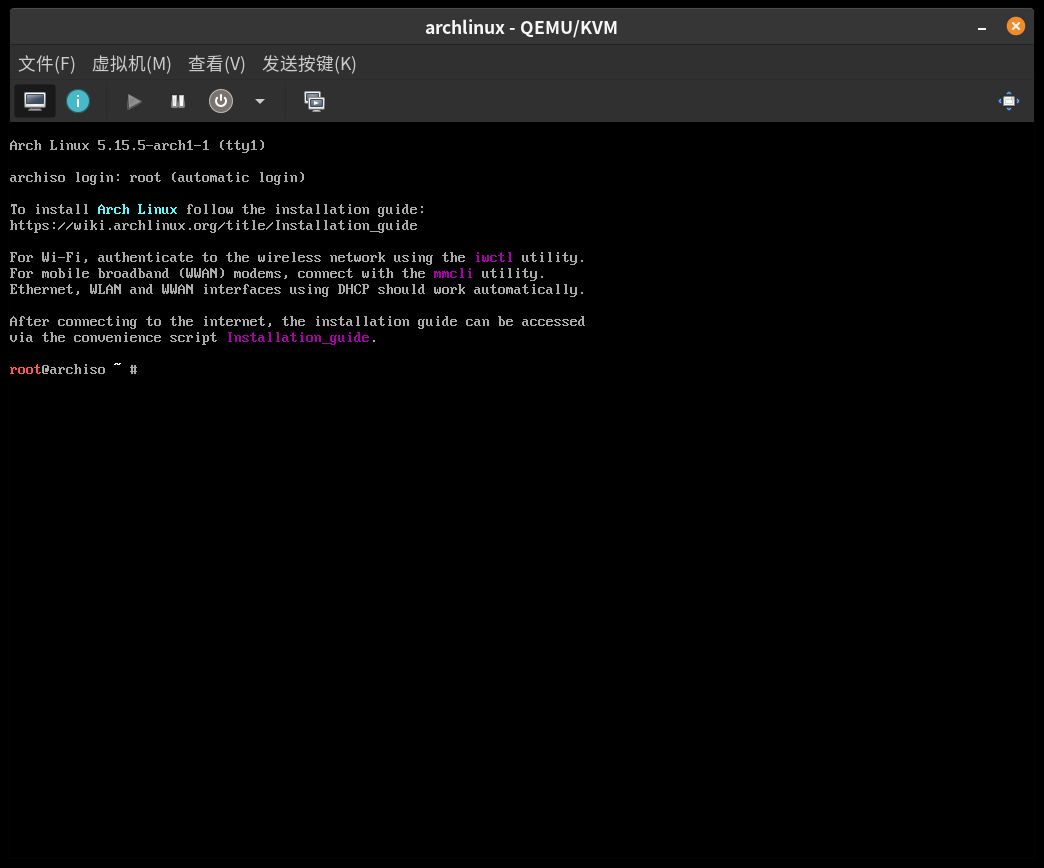Close the archlinux QEMU/KVM window
1044x868 pixels.
click(1015, 26)
